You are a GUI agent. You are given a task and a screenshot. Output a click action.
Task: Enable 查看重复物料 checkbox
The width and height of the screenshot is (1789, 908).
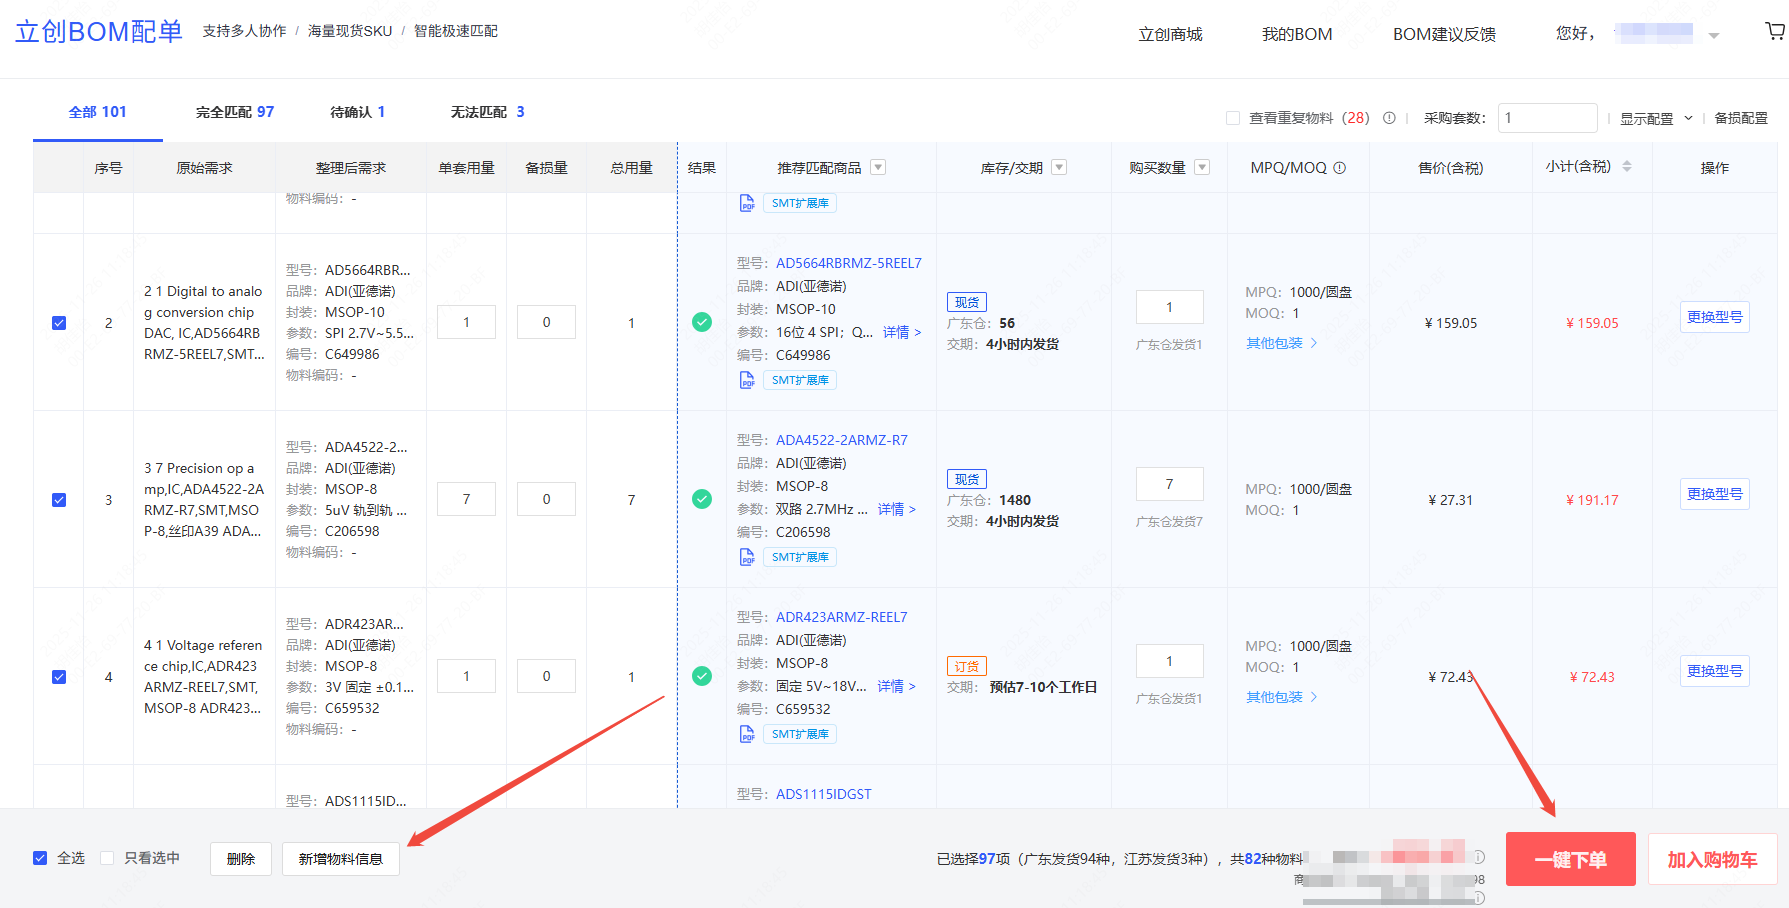point(1233,118)
